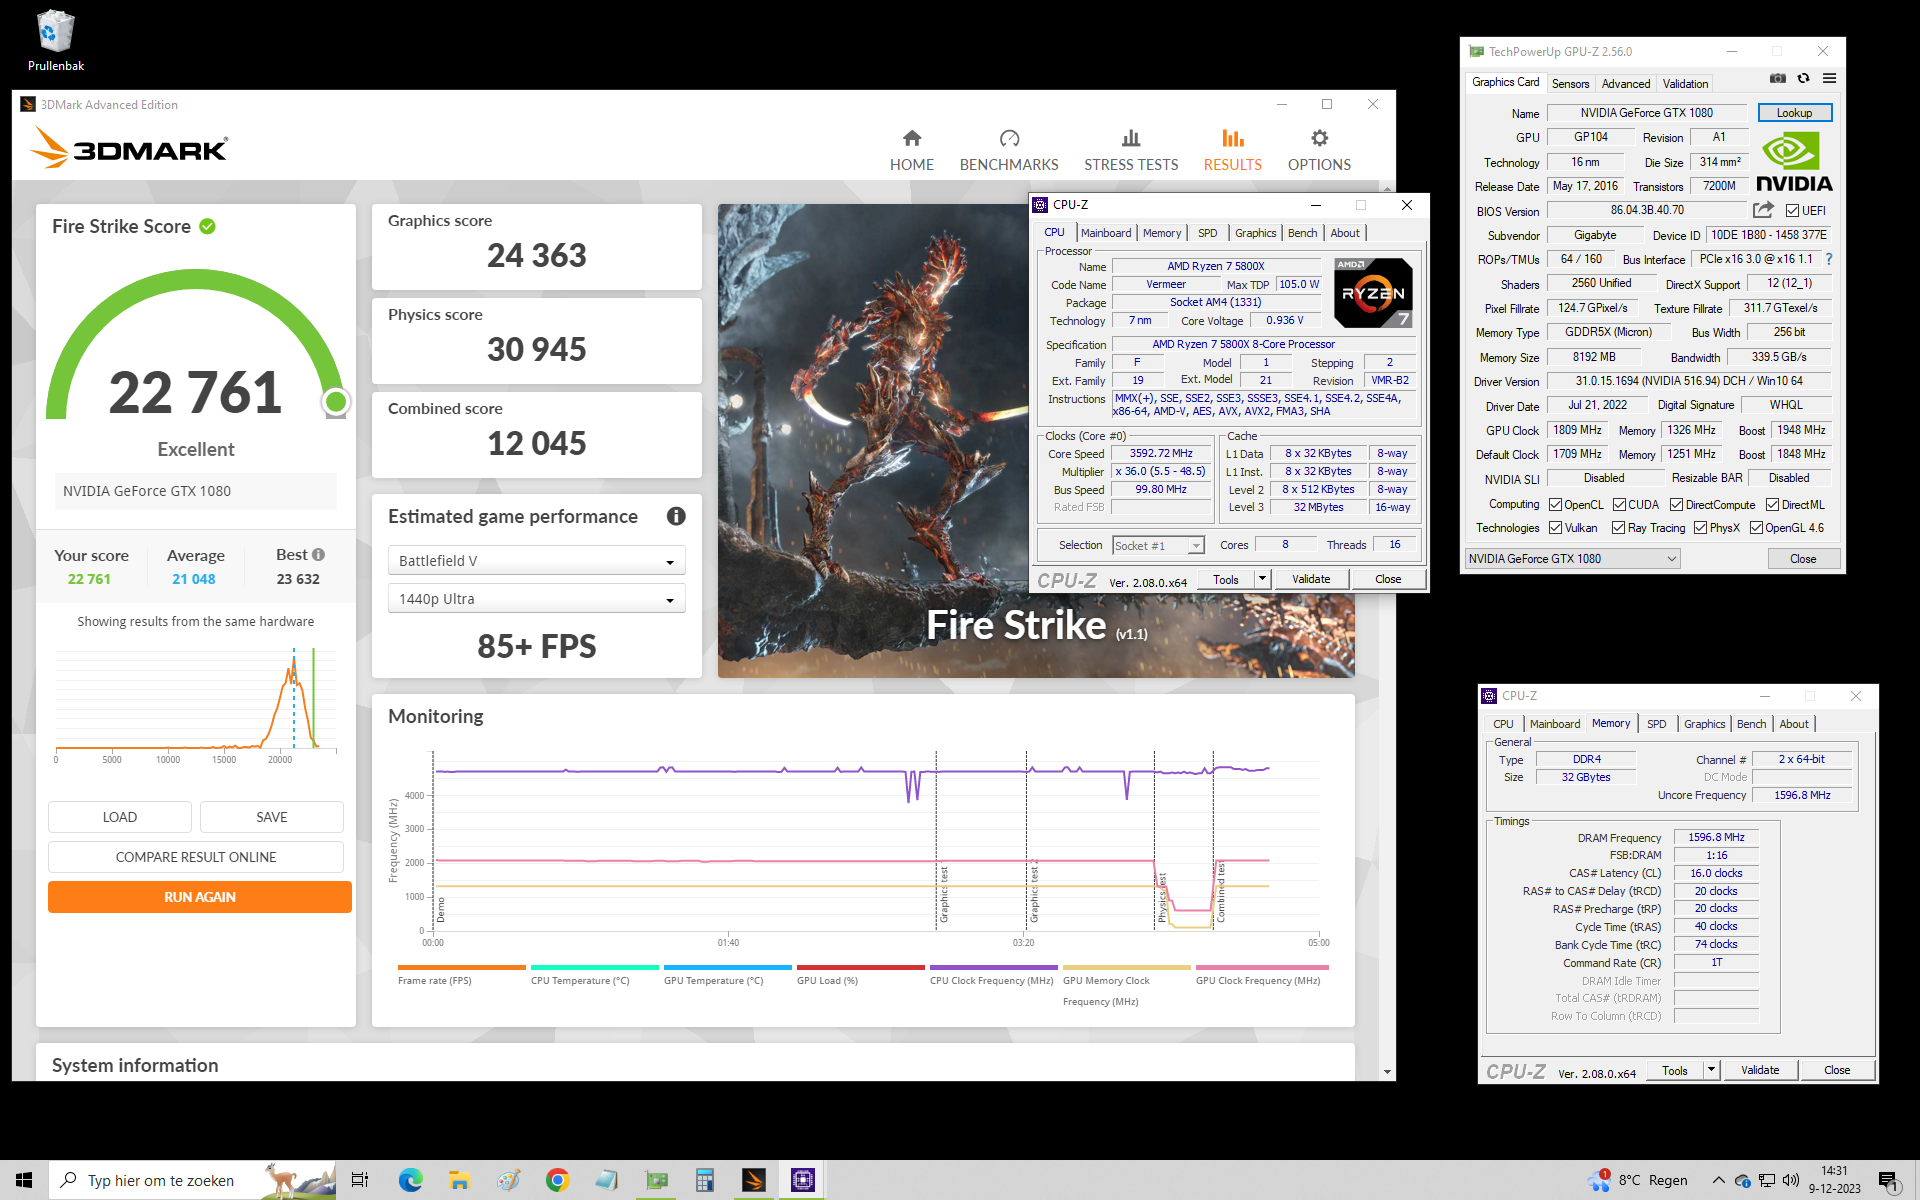Click the SAVE button

pyautogui.click(x=271, y=816)
